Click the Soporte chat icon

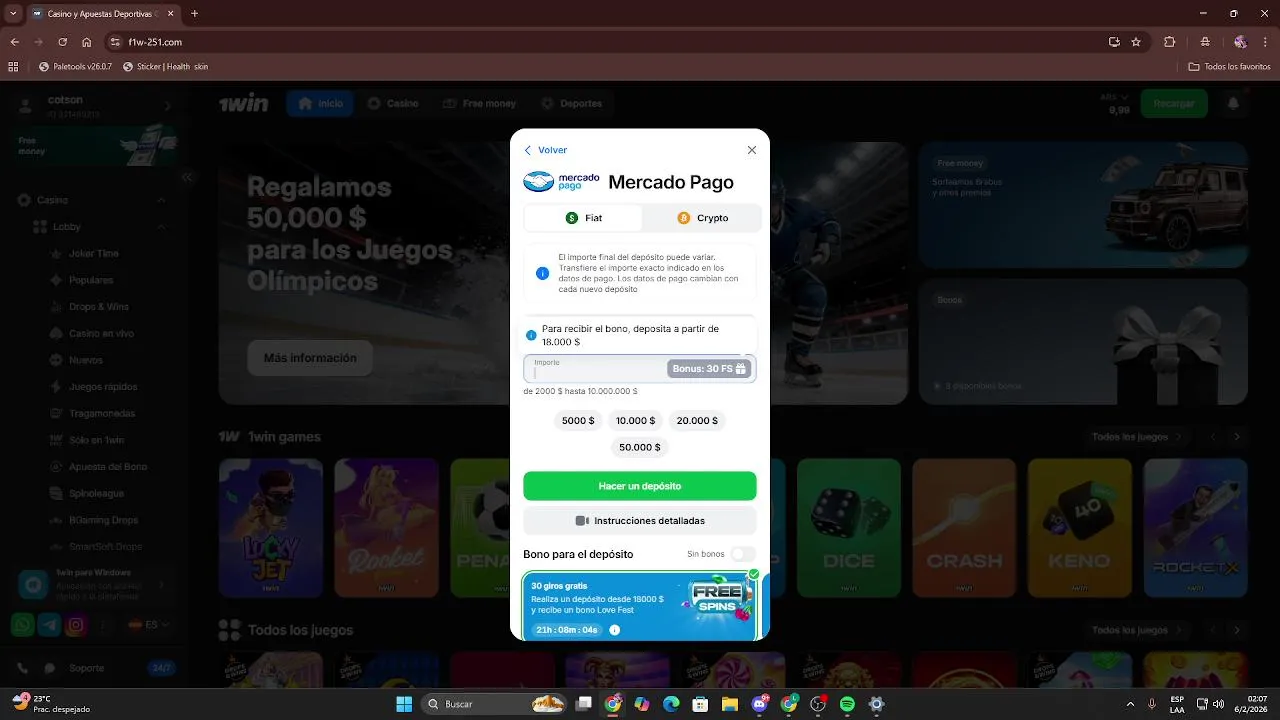coord(49,668)
